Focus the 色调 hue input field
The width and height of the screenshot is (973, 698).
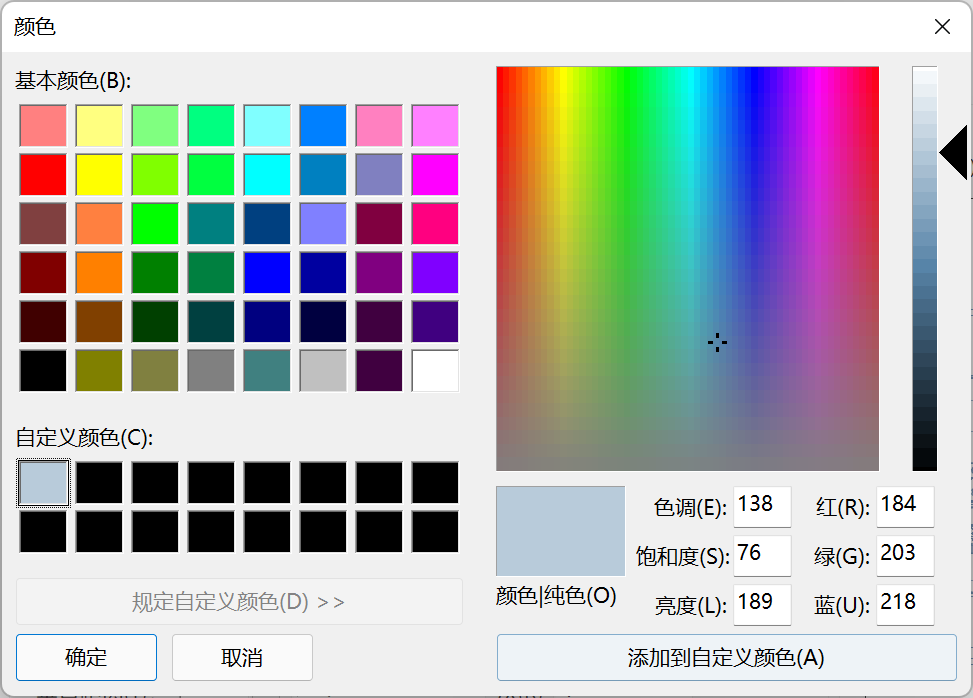point(762,506)
